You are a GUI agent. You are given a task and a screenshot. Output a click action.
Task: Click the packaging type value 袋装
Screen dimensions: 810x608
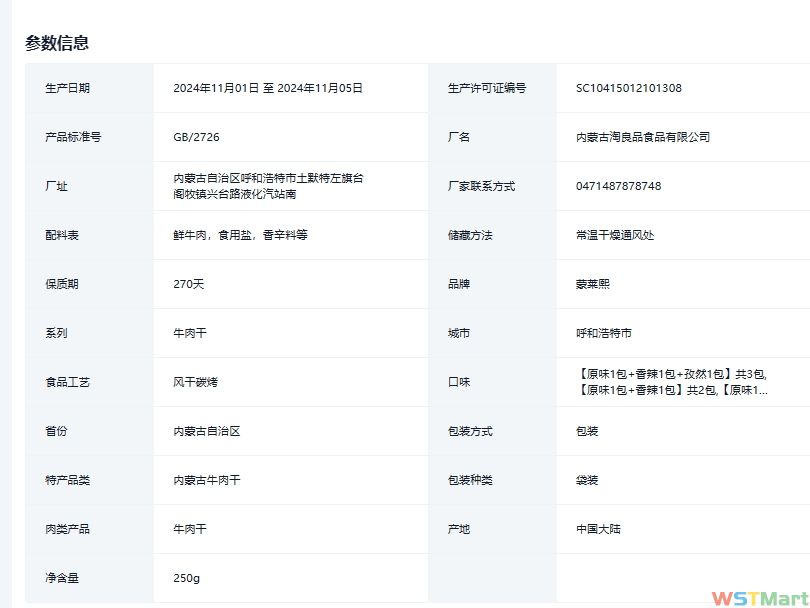click(587, 480)
